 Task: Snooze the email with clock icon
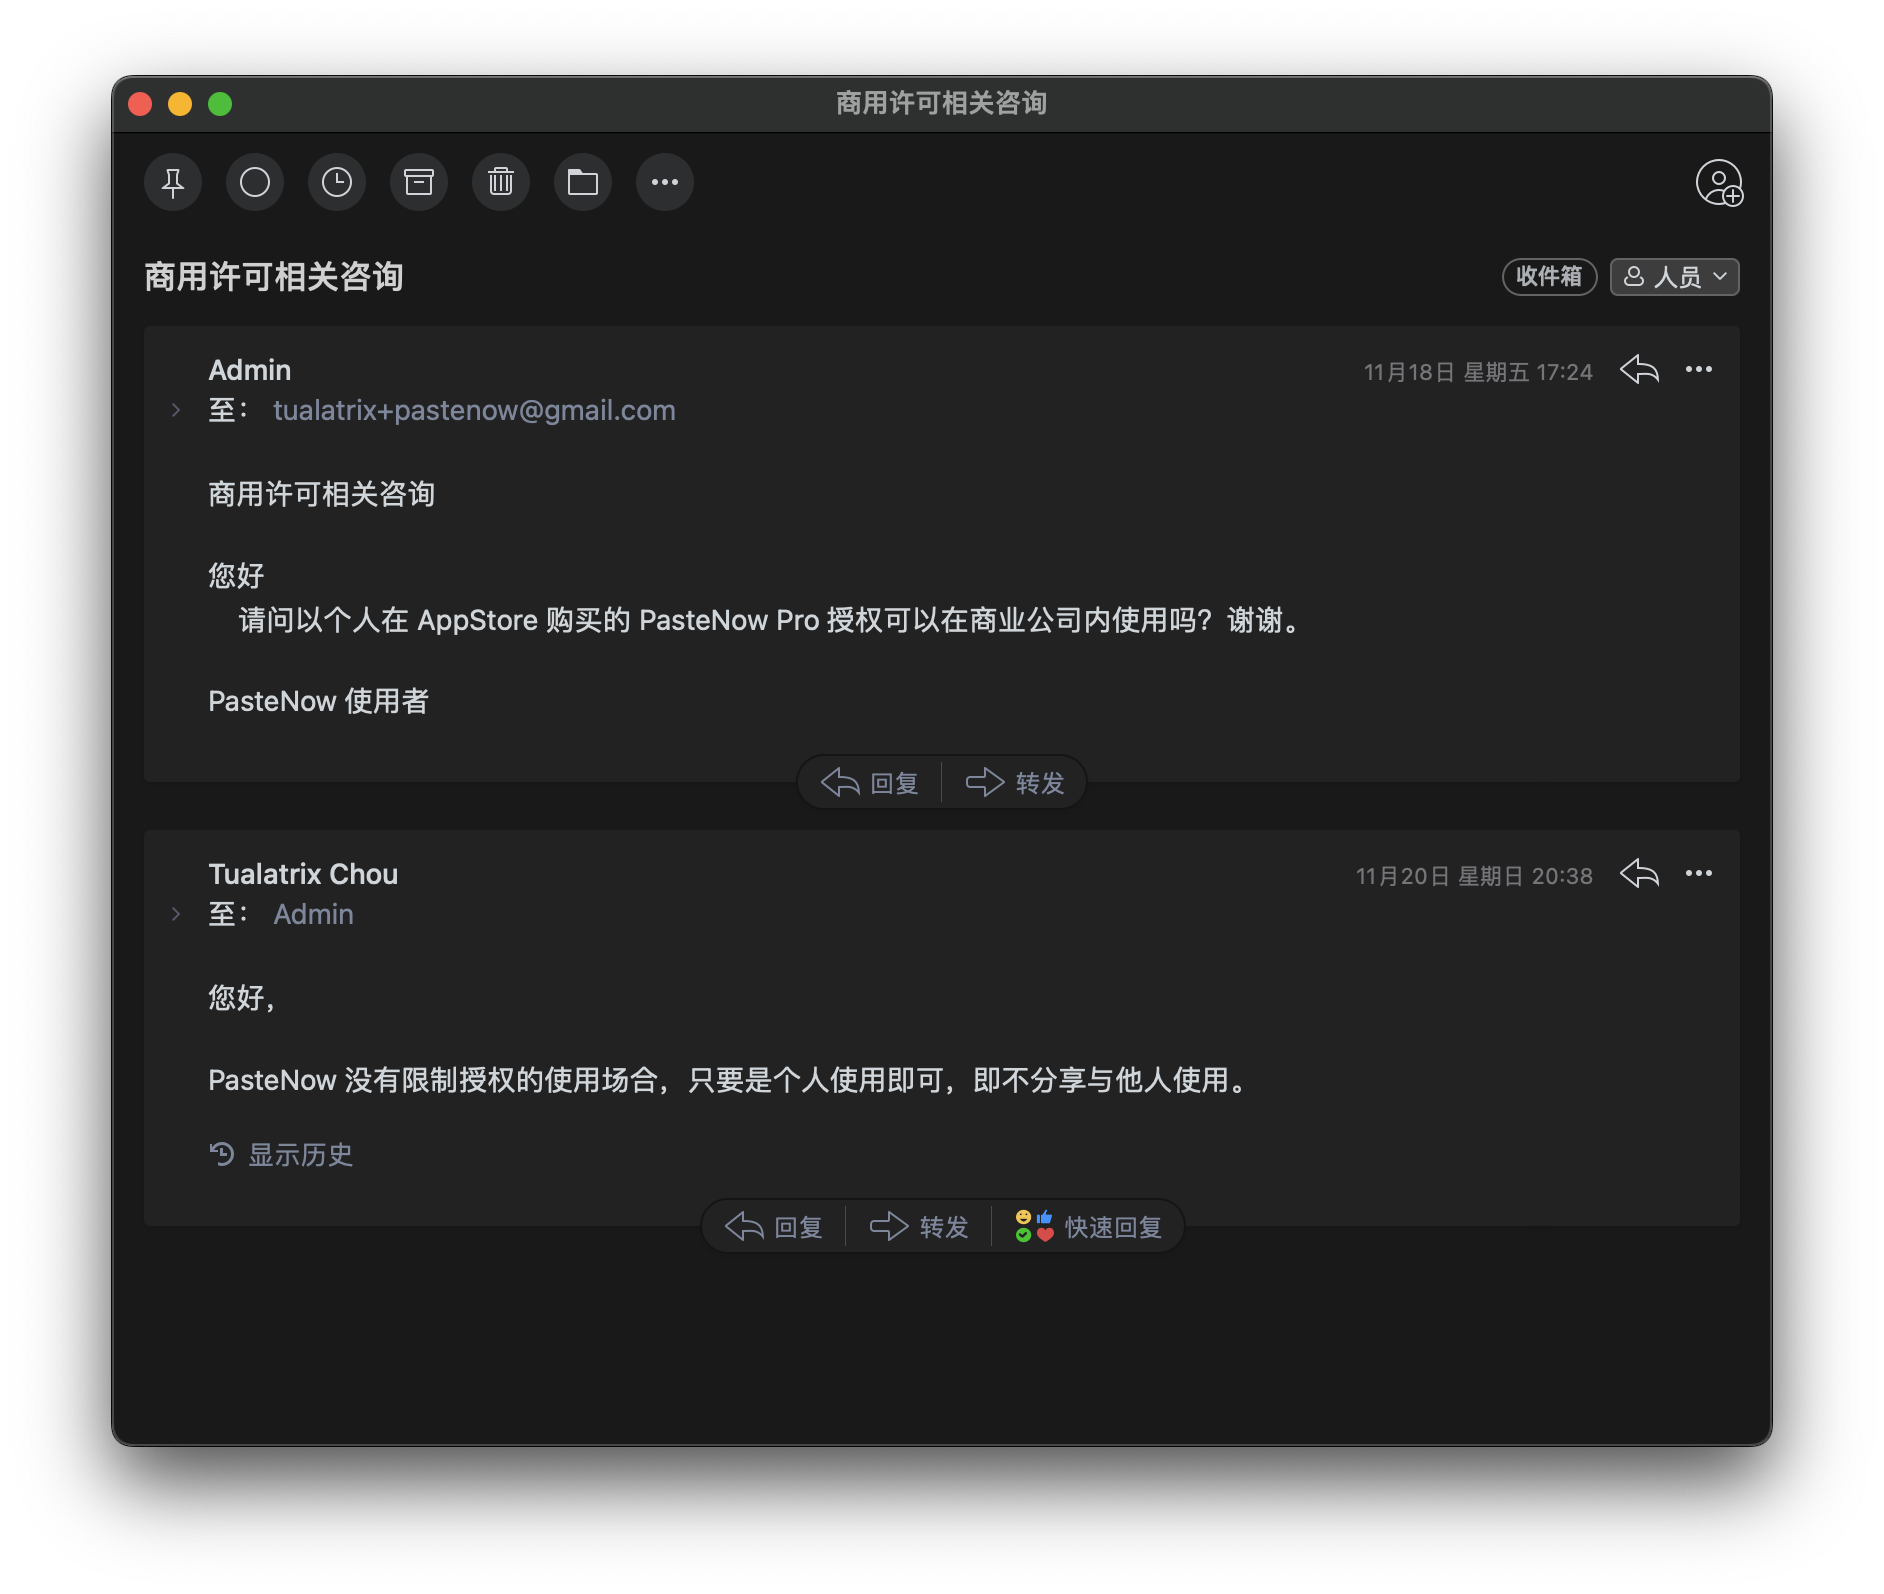coord(337,183)
